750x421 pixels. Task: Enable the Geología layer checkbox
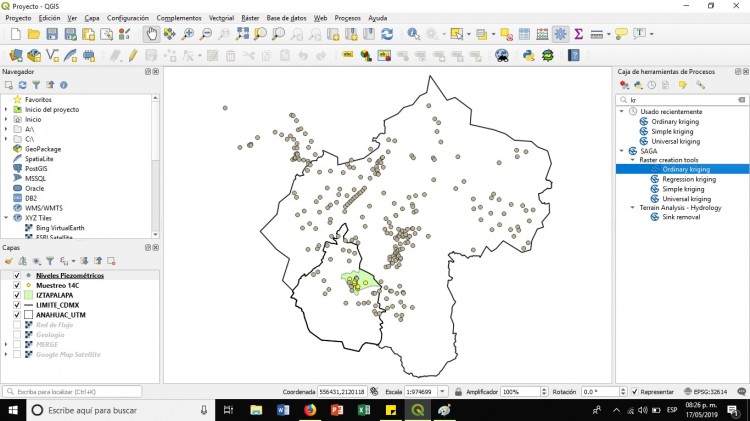[x=17, y=335]
